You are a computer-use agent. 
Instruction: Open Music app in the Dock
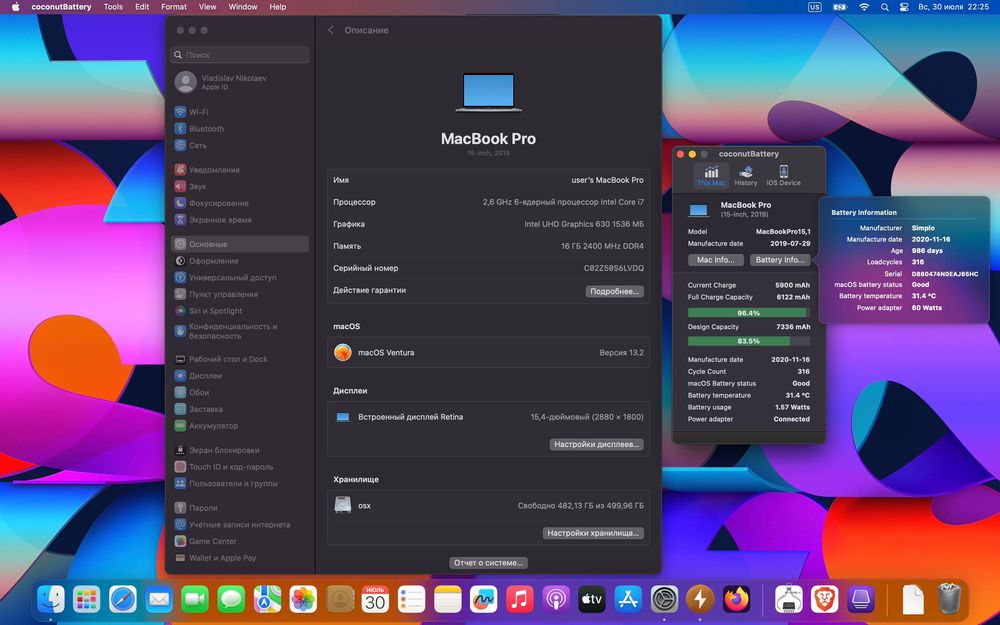tap(520, 599)
